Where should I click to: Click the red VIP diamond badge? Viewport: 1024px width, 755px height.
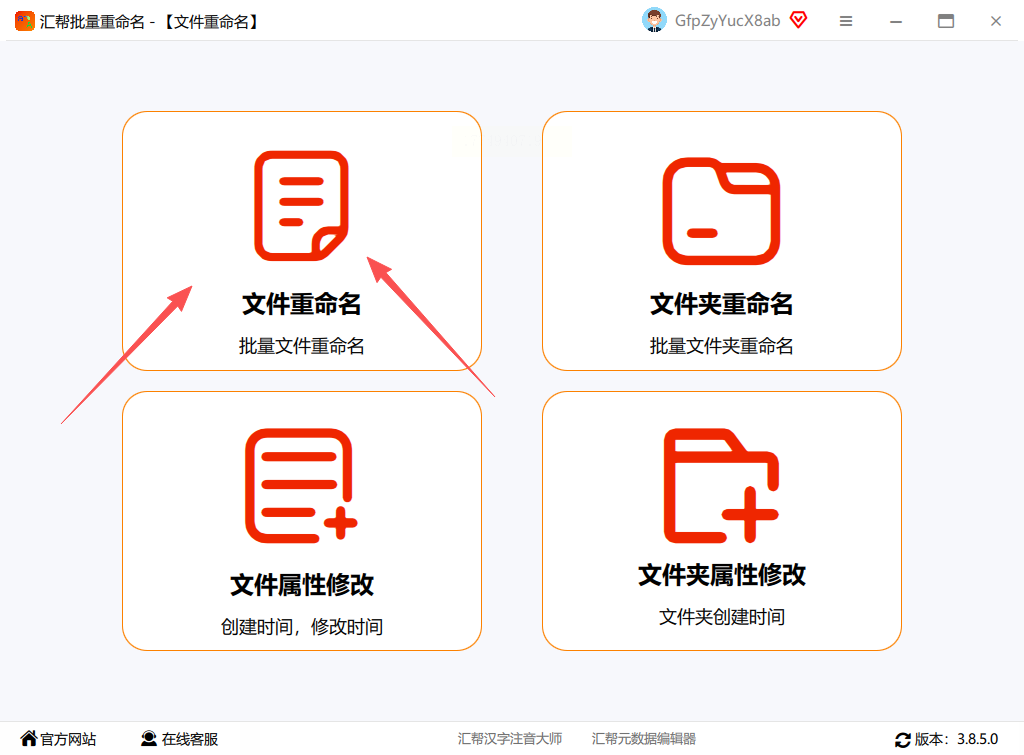[798, 20]
